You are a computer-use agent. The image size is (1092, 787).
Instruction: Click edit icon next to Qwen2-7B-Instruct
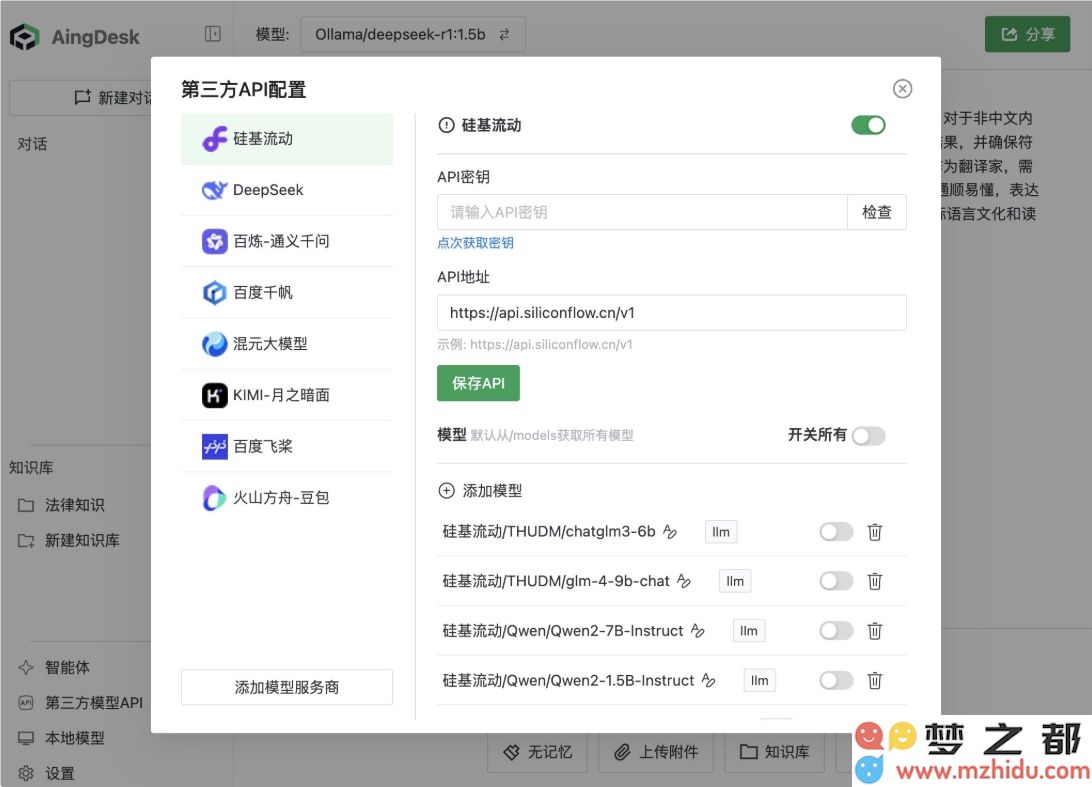click(x=698, y=631)
